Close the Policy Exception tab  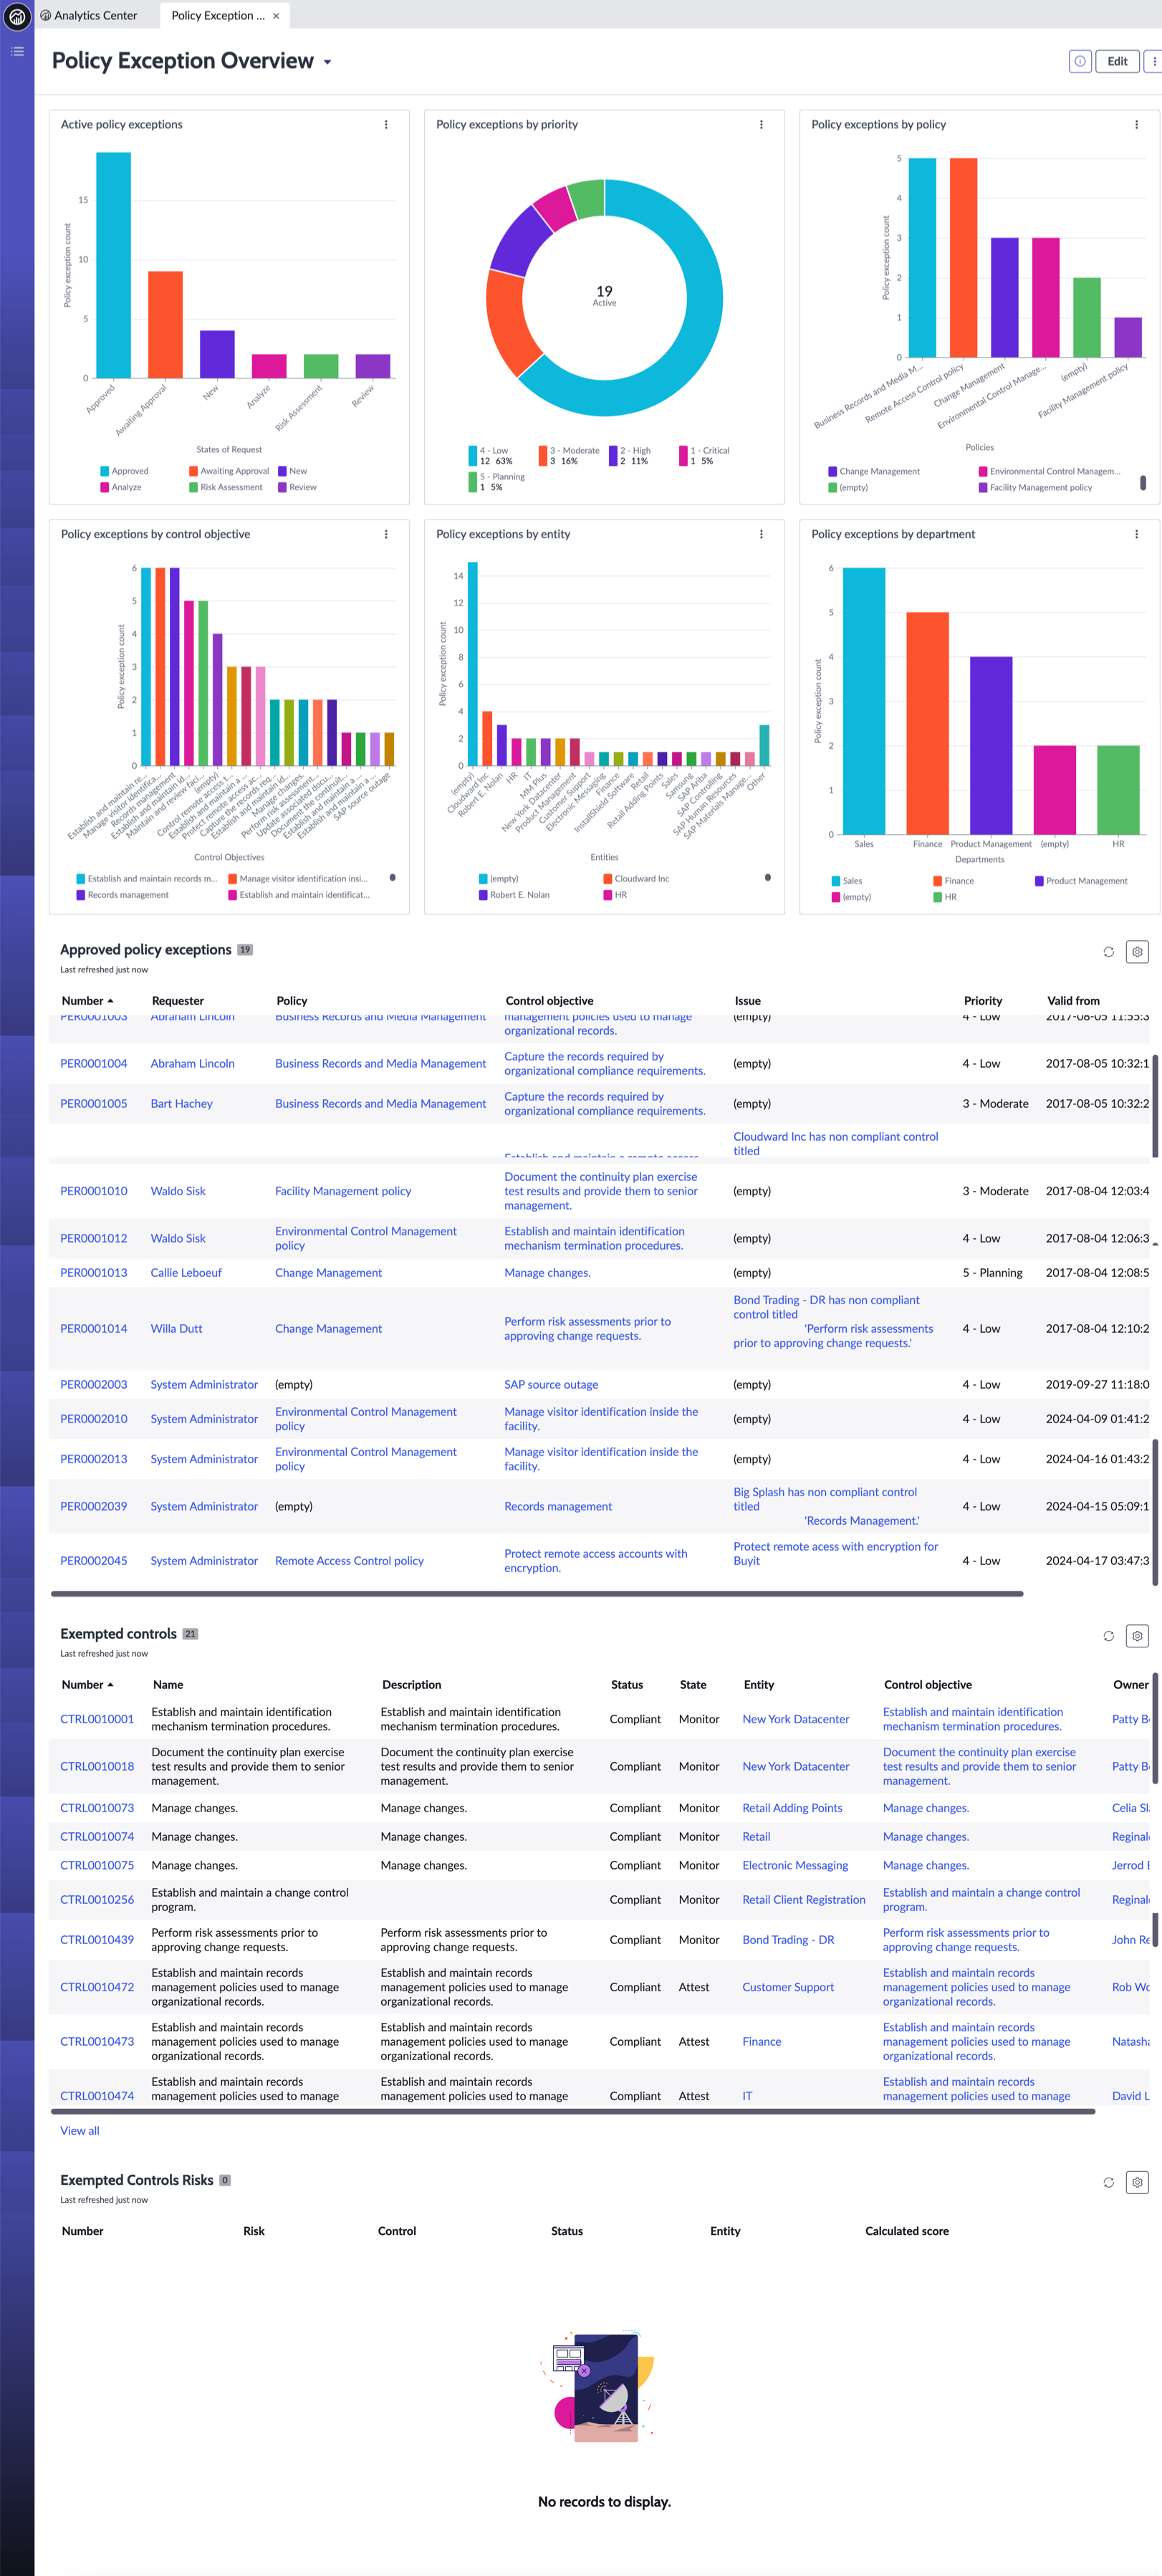coord(276,16)
